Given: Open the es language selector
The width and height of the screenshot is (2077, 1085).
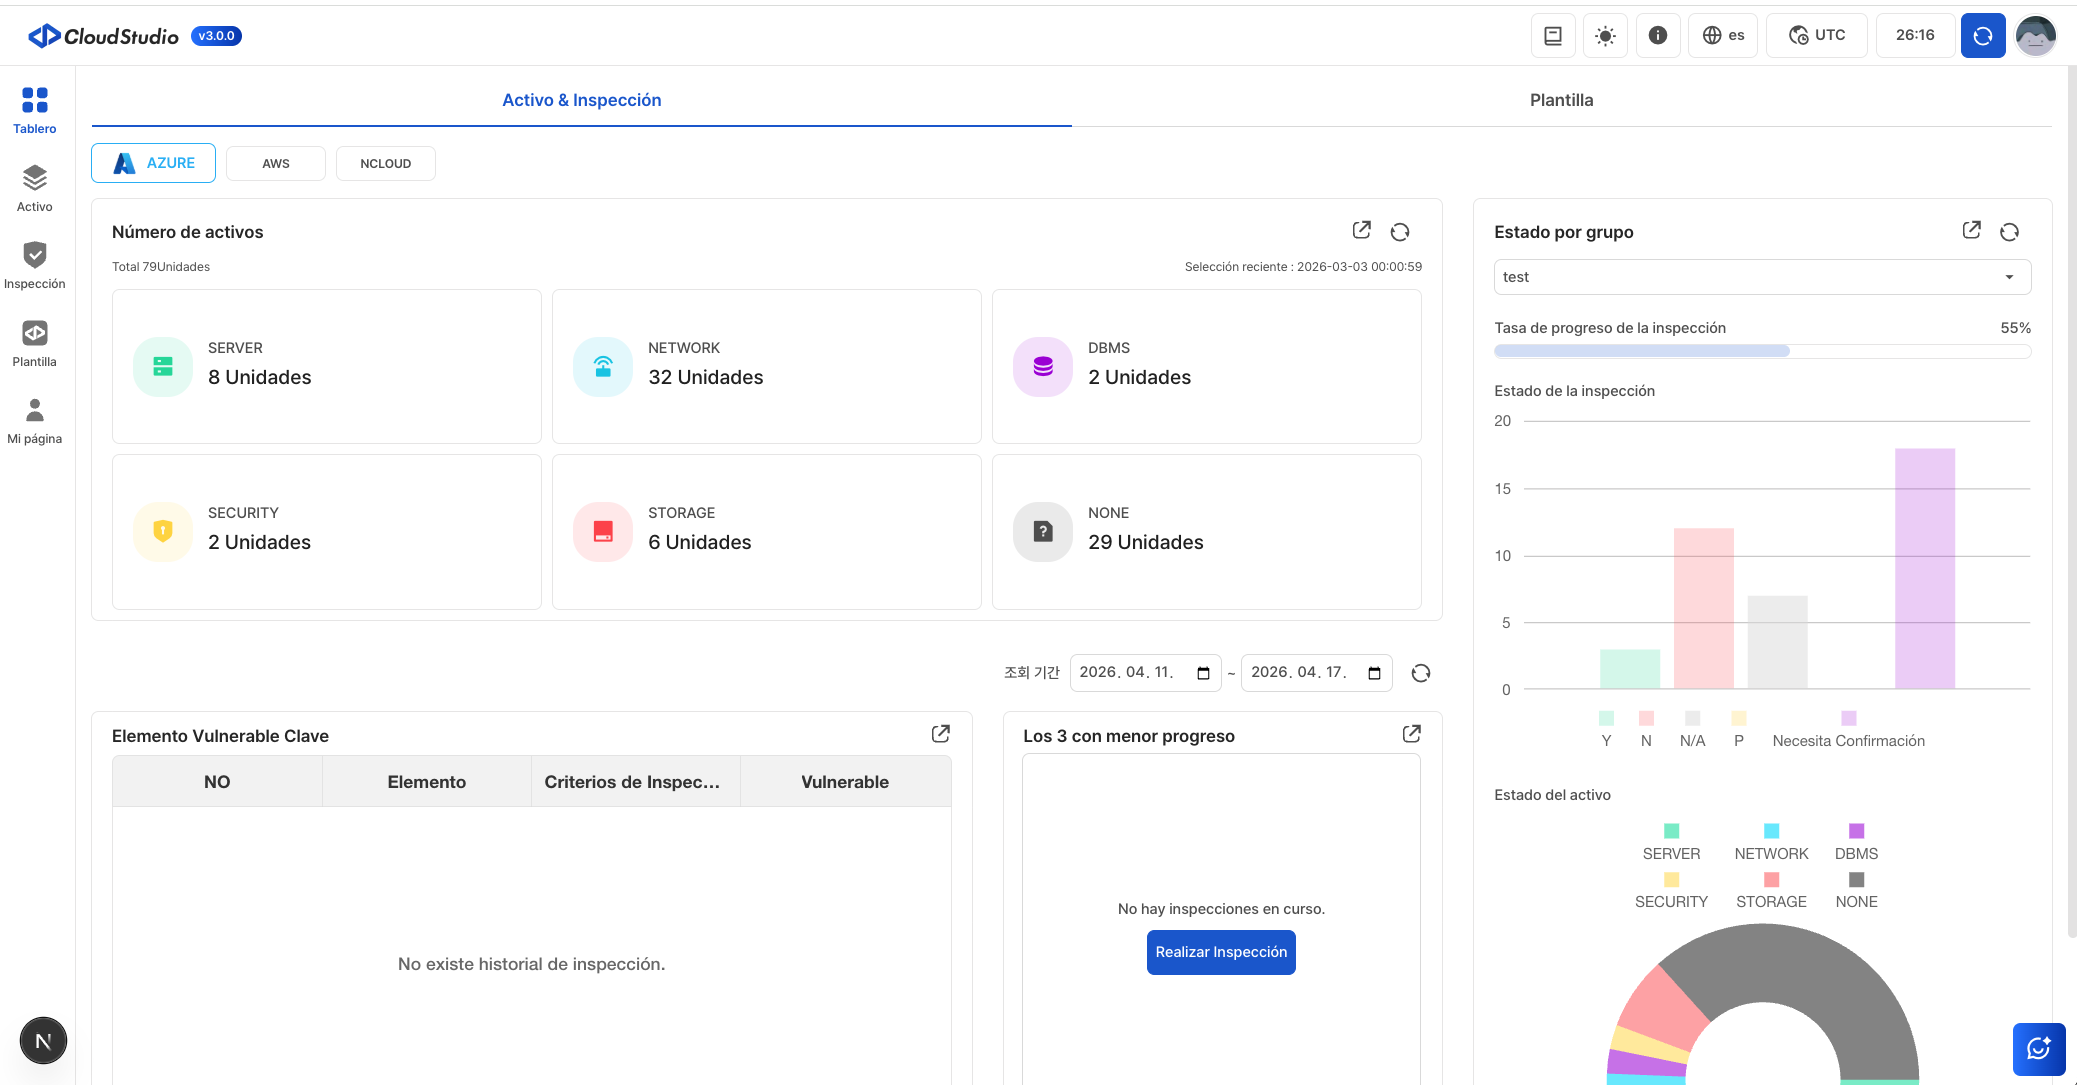Looking at the screenshot, I should pos(1723,36).
